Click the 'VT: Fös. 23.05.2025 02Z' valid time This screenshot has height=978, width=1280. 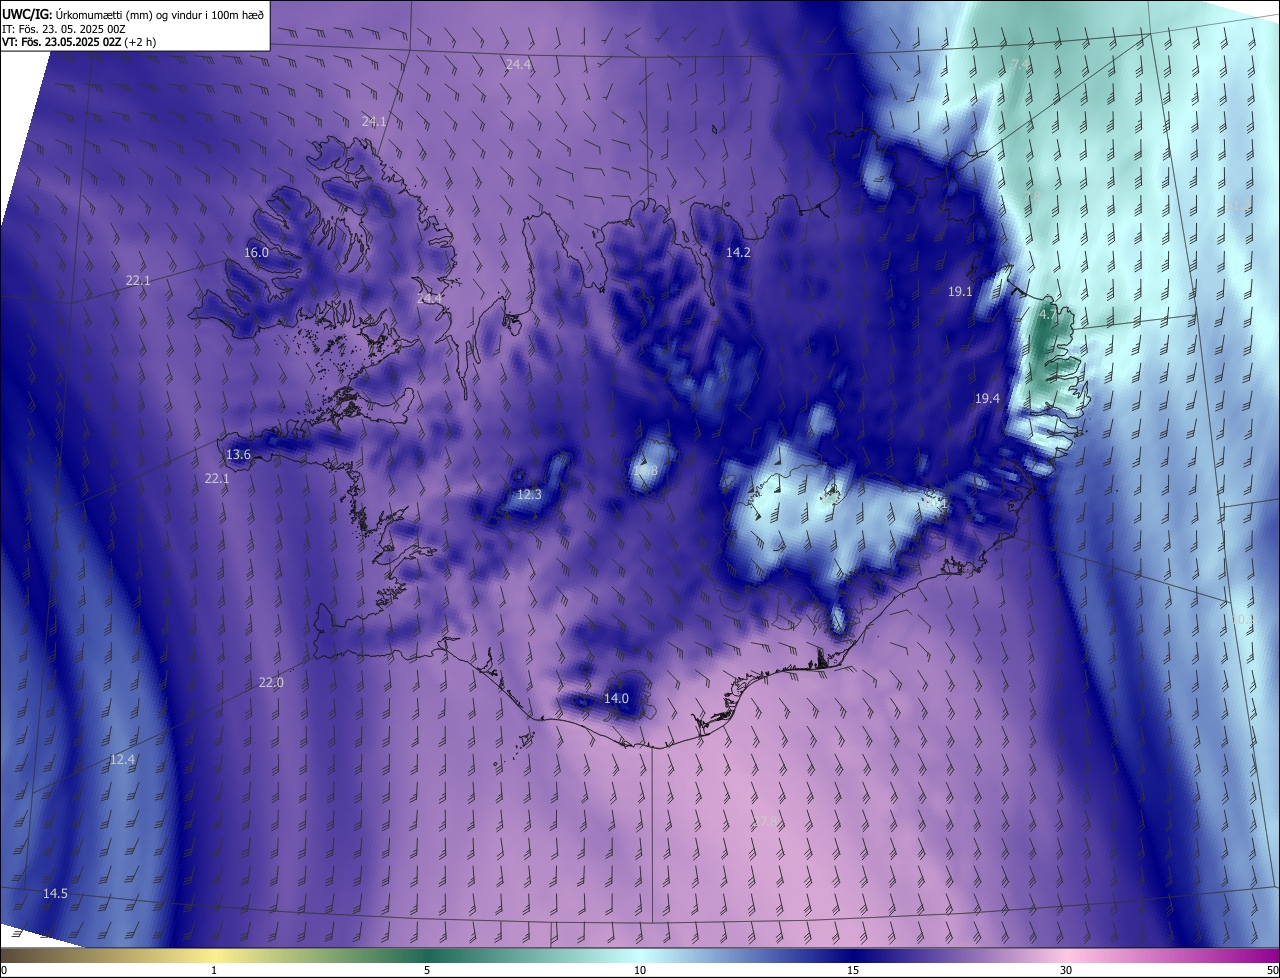pyautogui.click(x=60, y=42)
